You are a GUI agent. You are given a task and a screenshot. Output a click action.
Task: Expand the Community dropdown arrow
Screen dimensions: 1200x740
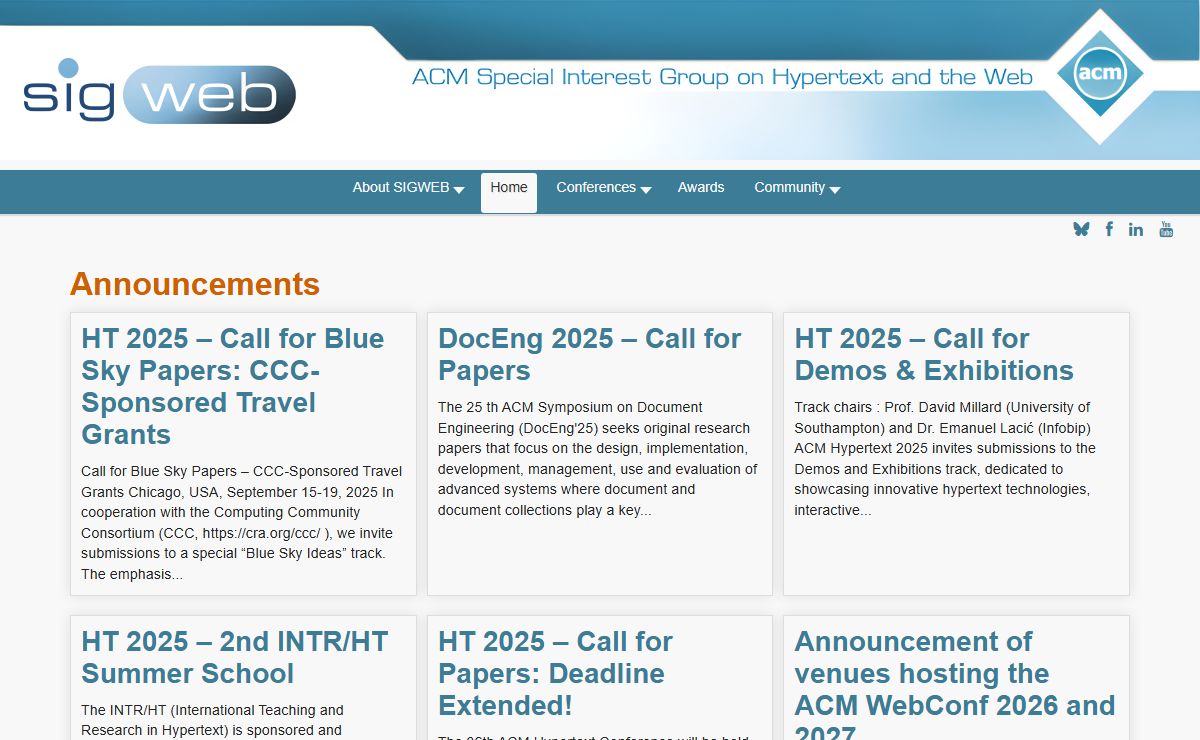point(835,190)
